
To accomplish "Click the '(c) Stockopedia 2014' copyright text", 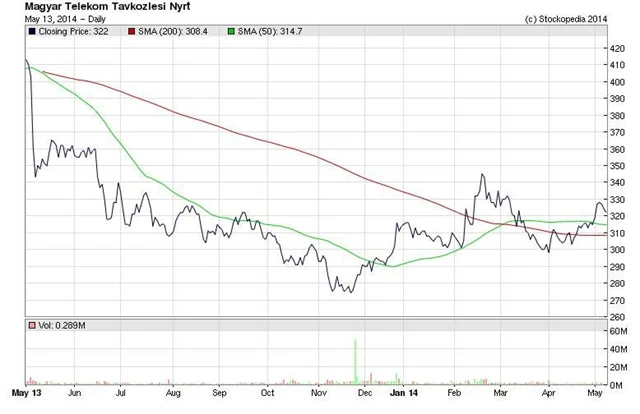I will (x=566, y=19).
